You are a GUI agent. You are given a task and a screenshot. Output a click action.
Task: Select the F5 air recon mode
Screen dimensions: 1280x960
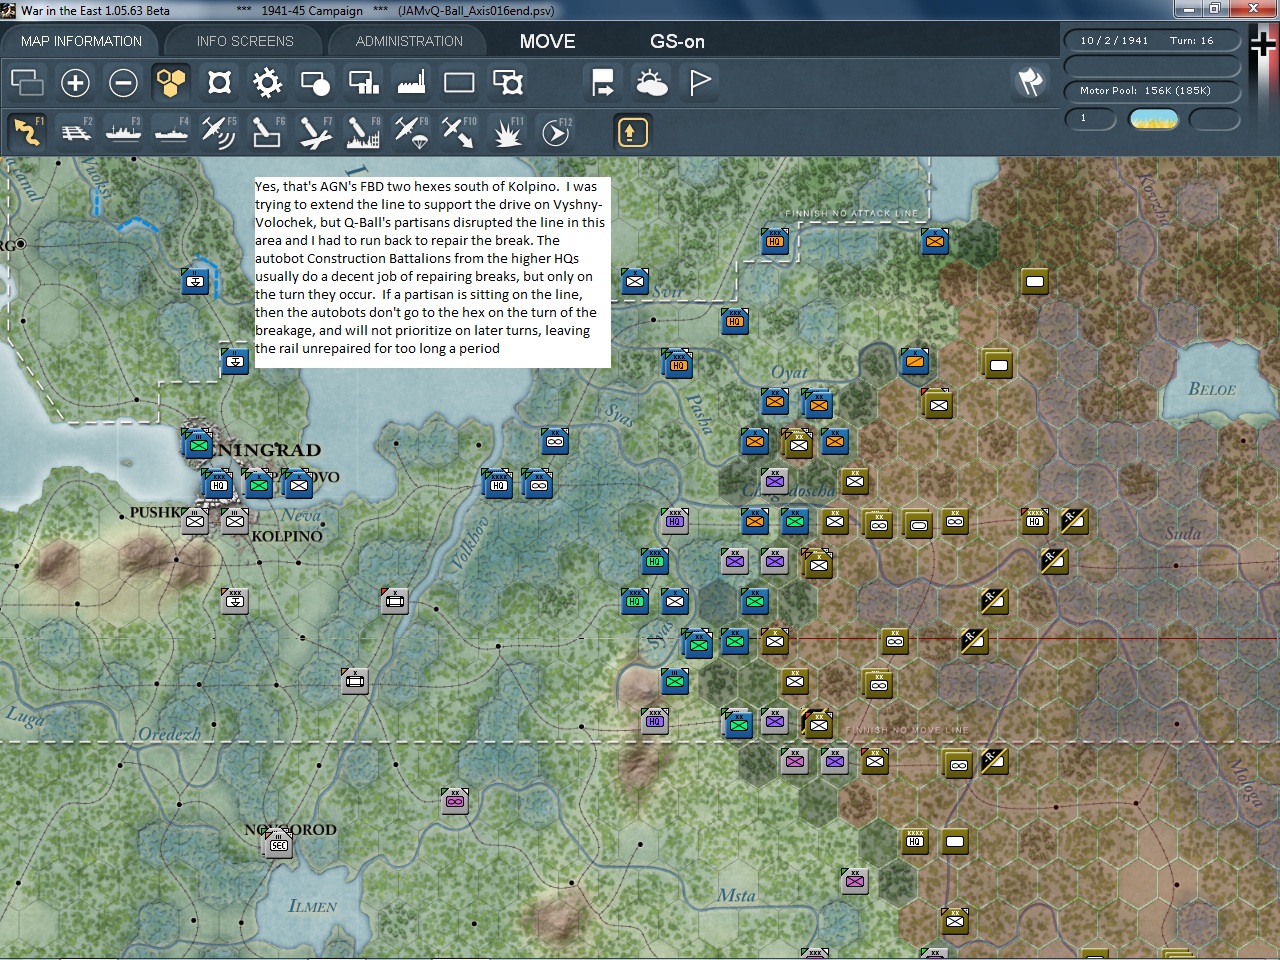click(219, 132)
